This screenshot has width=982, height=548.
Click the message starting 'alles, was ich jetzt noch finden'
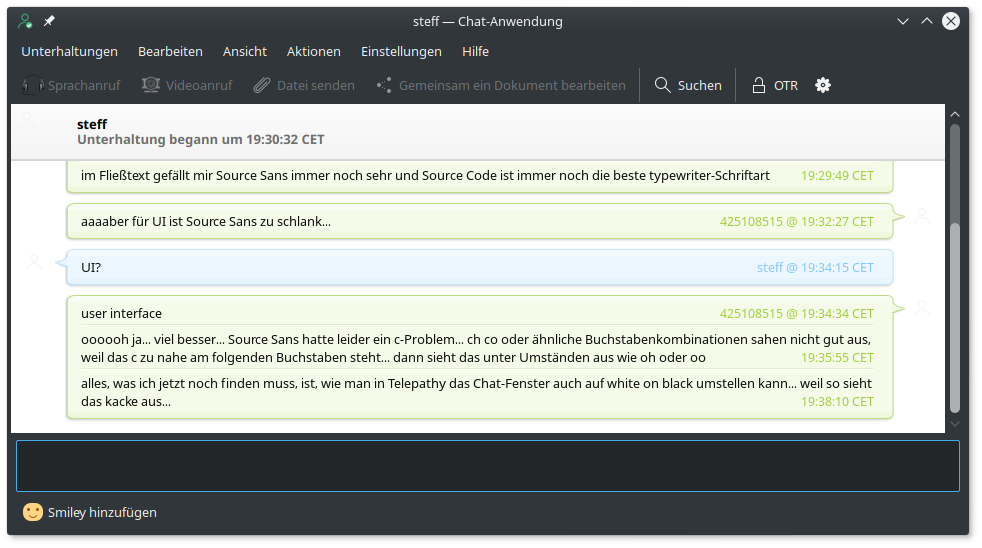pos(476,392)
